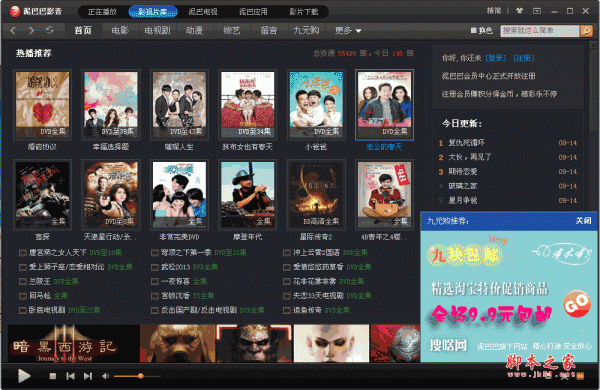Click the icon beside 兰陵王

tap(23, 281)
